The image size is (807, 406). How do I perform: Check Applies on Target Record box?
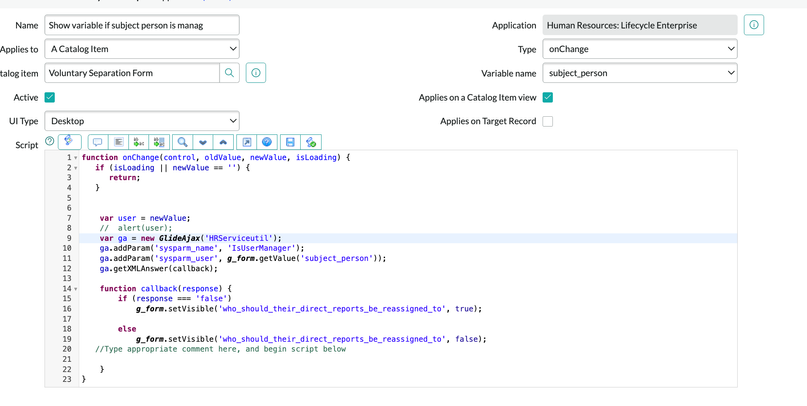point(548,121)
